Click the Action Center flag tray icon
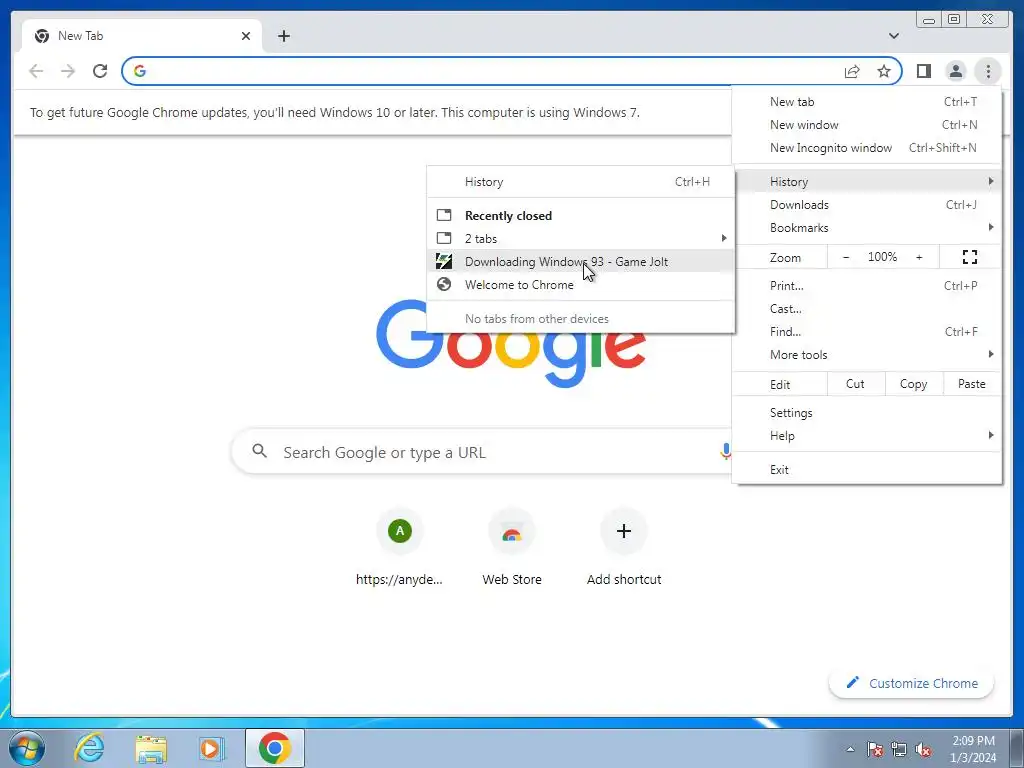The image size is (1024, 768). pyautogui.click(x=874, y=749)
